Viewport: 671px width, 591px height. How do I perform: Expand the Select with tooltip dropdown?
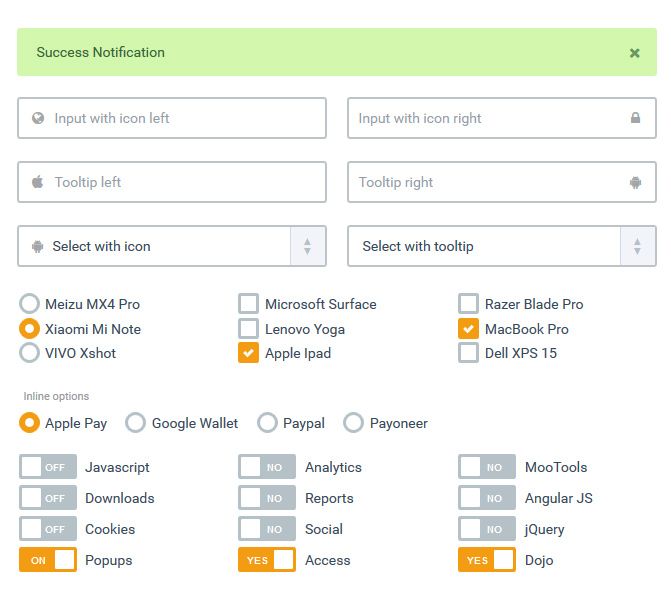pos(637,246)
